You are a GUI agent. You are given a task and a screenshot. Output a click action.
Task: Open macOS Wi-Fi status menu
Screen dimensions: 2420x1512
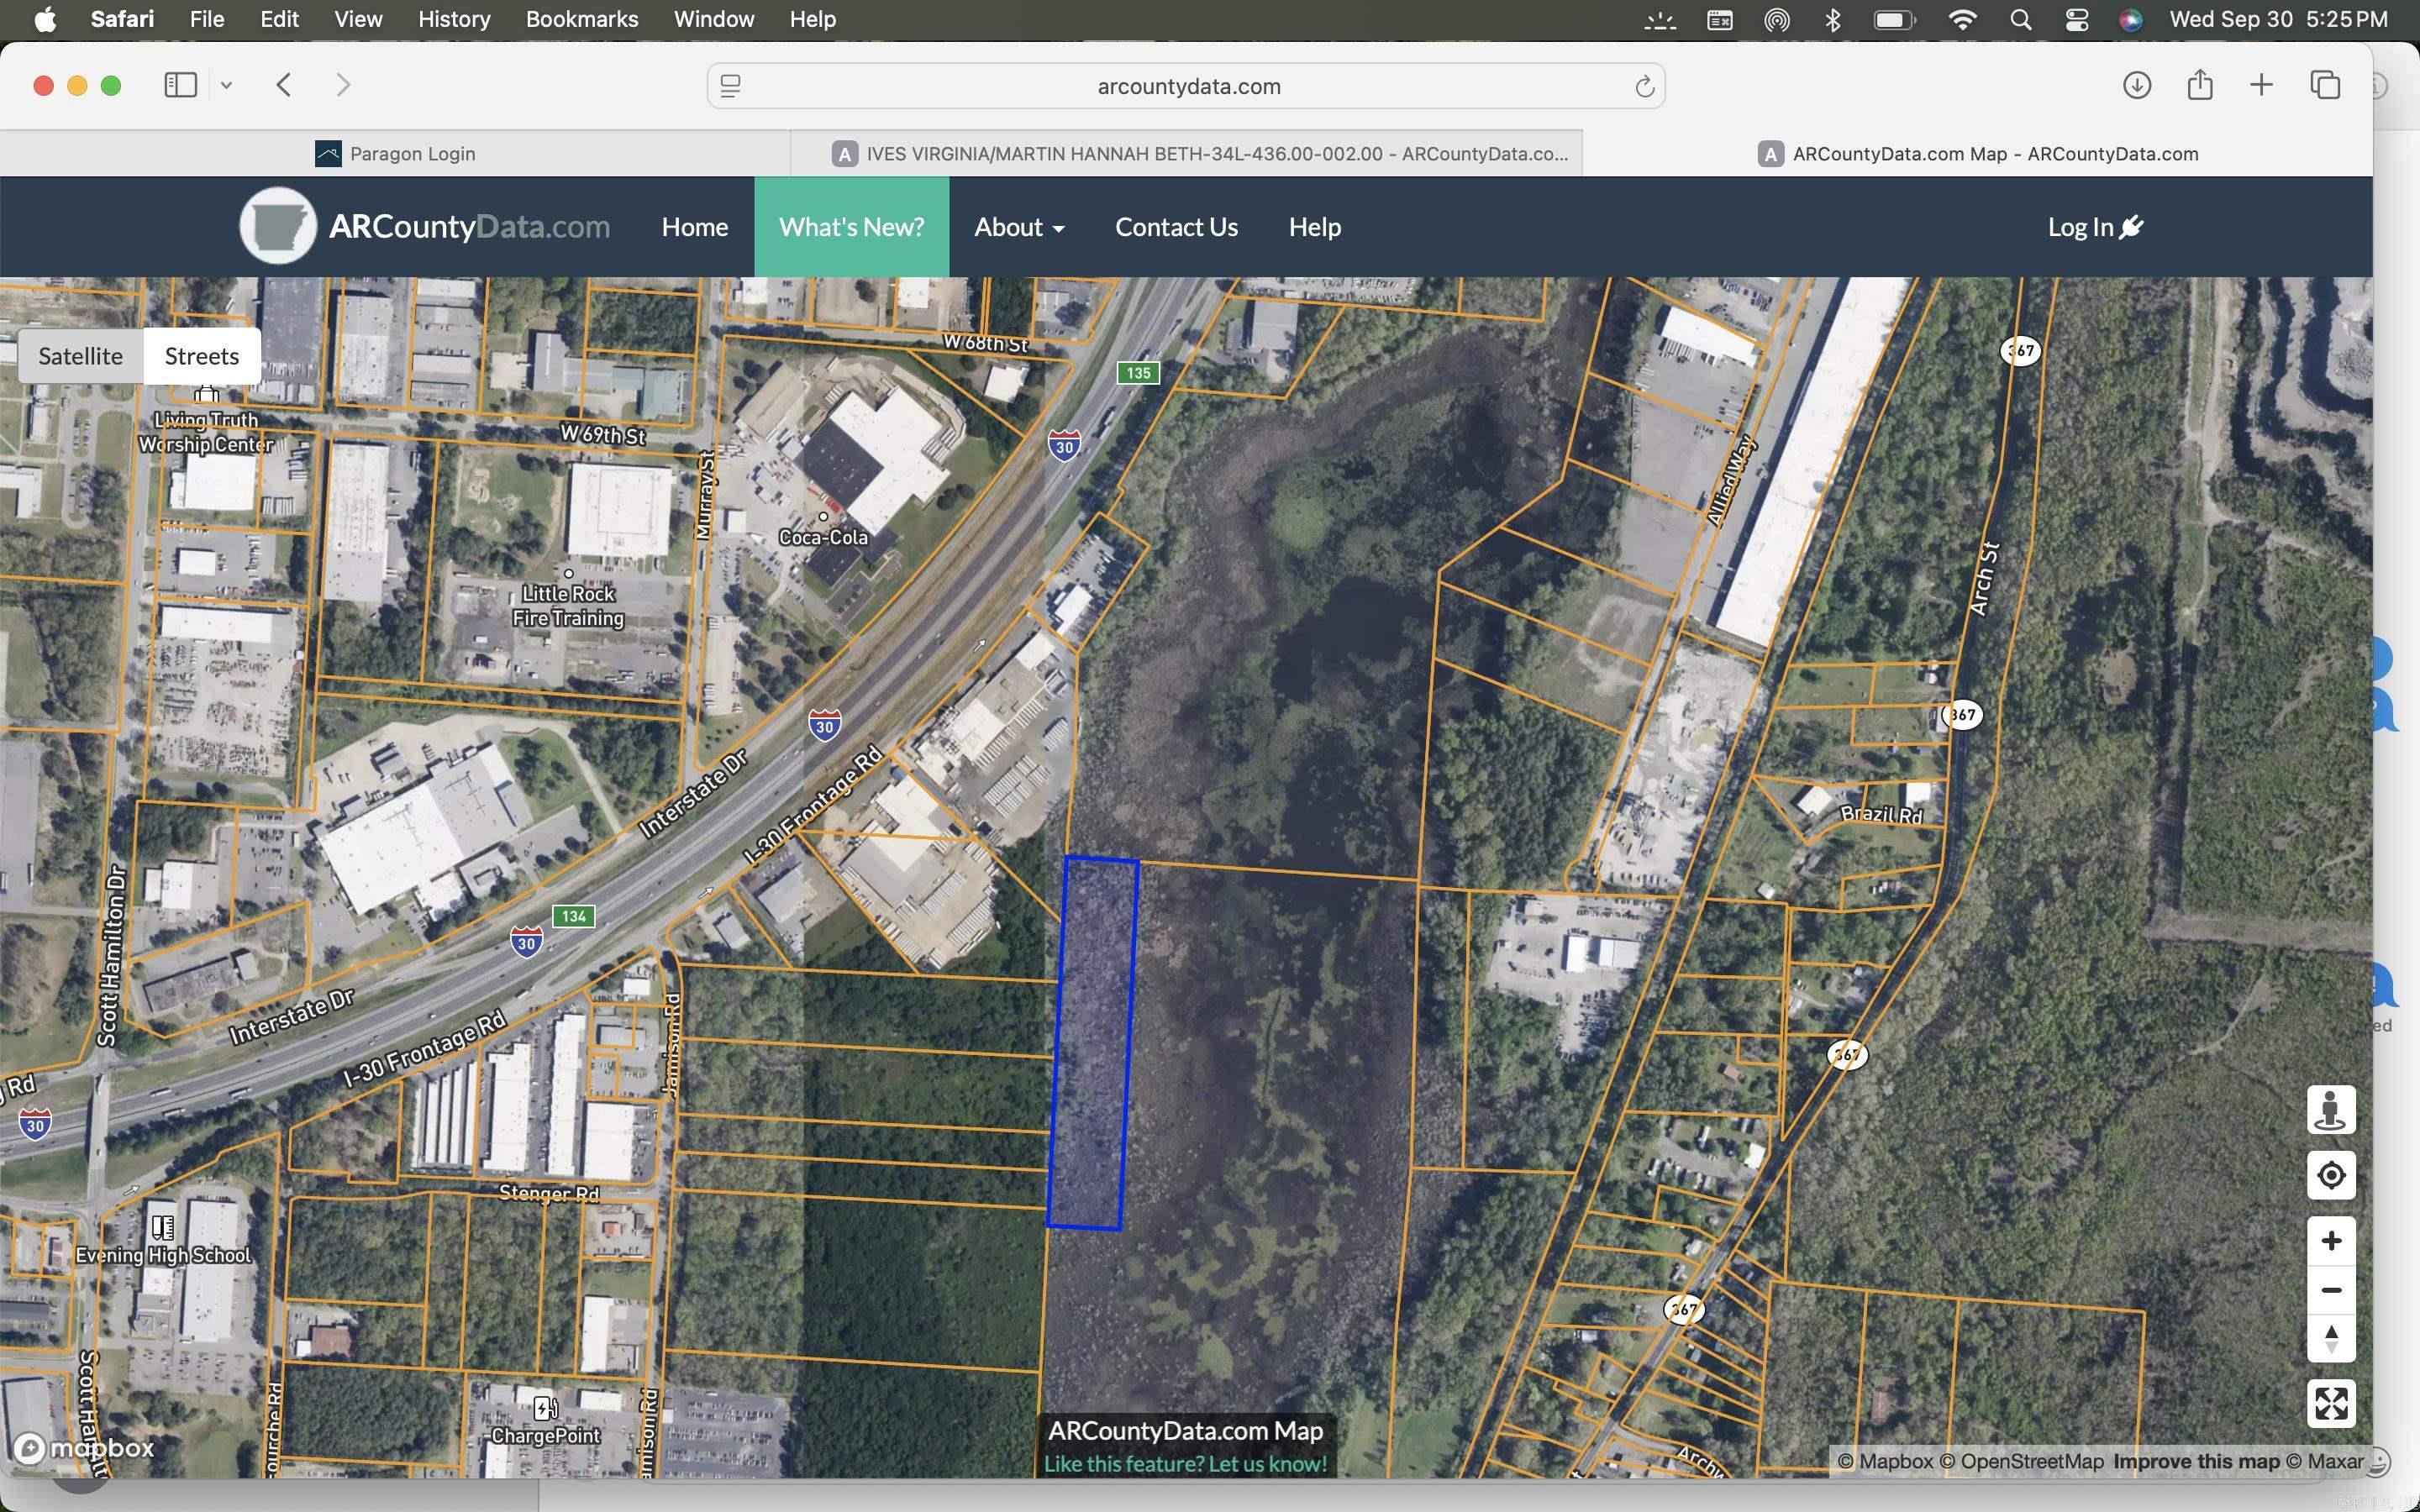tap(1962, 20)
